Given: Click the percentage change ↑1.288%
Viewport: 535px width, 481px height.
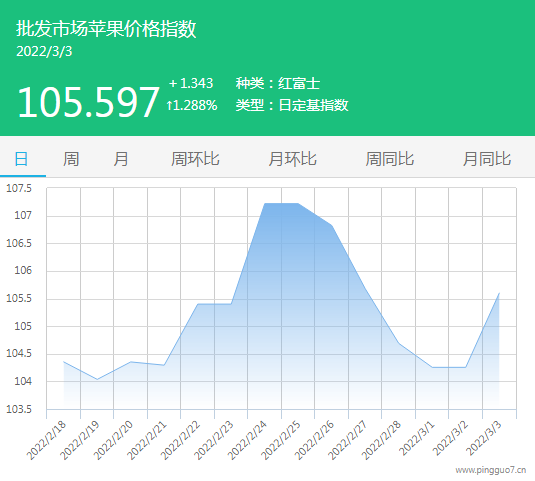Looking at the screenshot, I should [192, 105].
